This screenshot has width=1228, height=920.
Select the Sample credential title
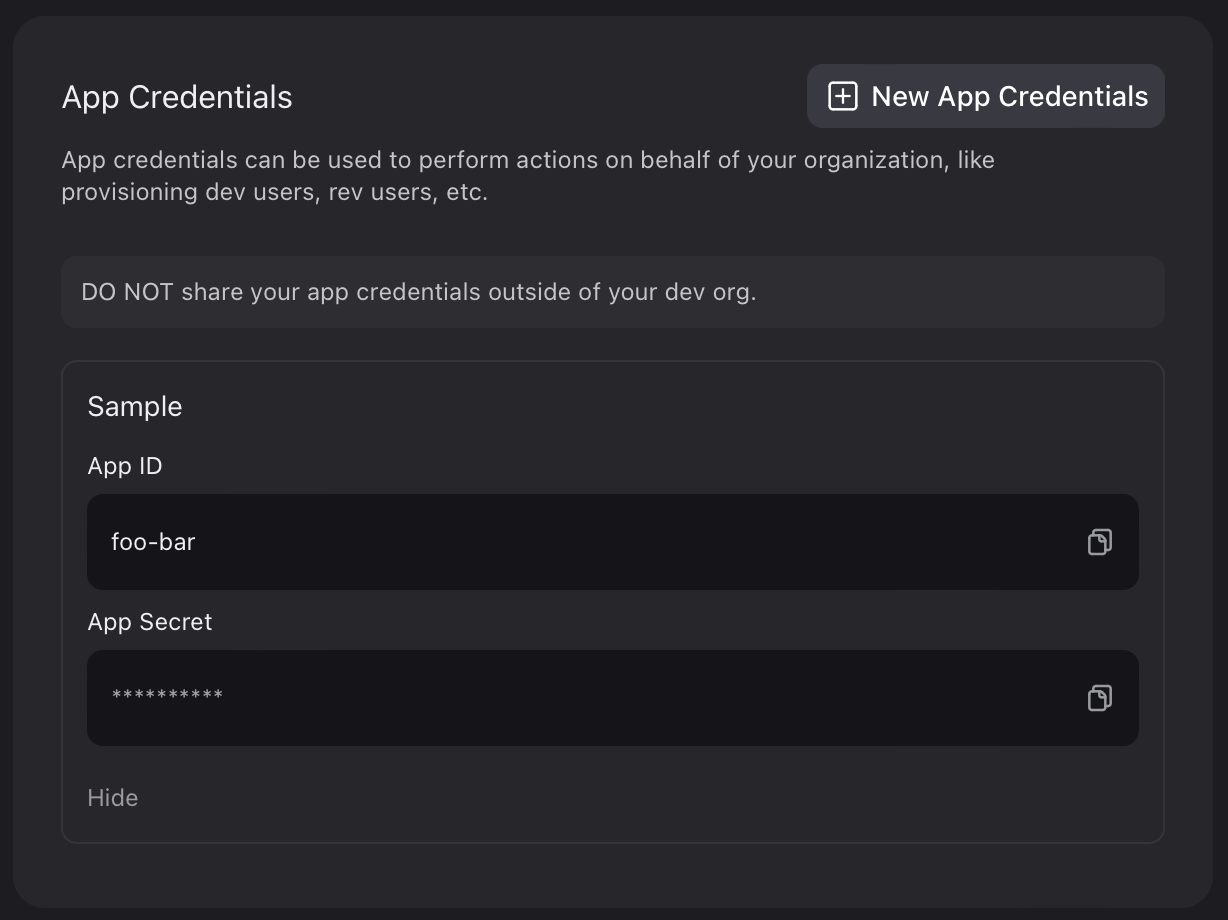135,406
